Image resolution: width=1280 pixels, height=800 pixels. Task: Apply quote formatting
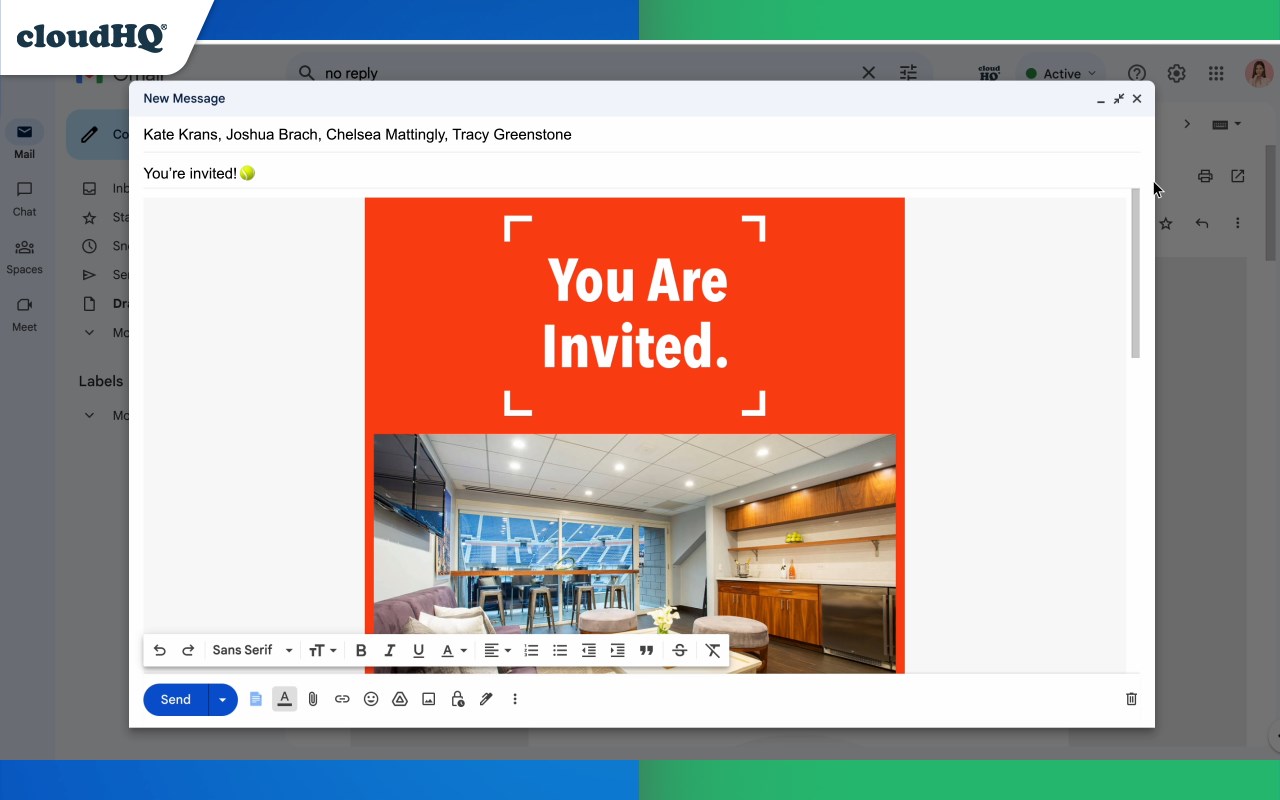coord(646,651)
